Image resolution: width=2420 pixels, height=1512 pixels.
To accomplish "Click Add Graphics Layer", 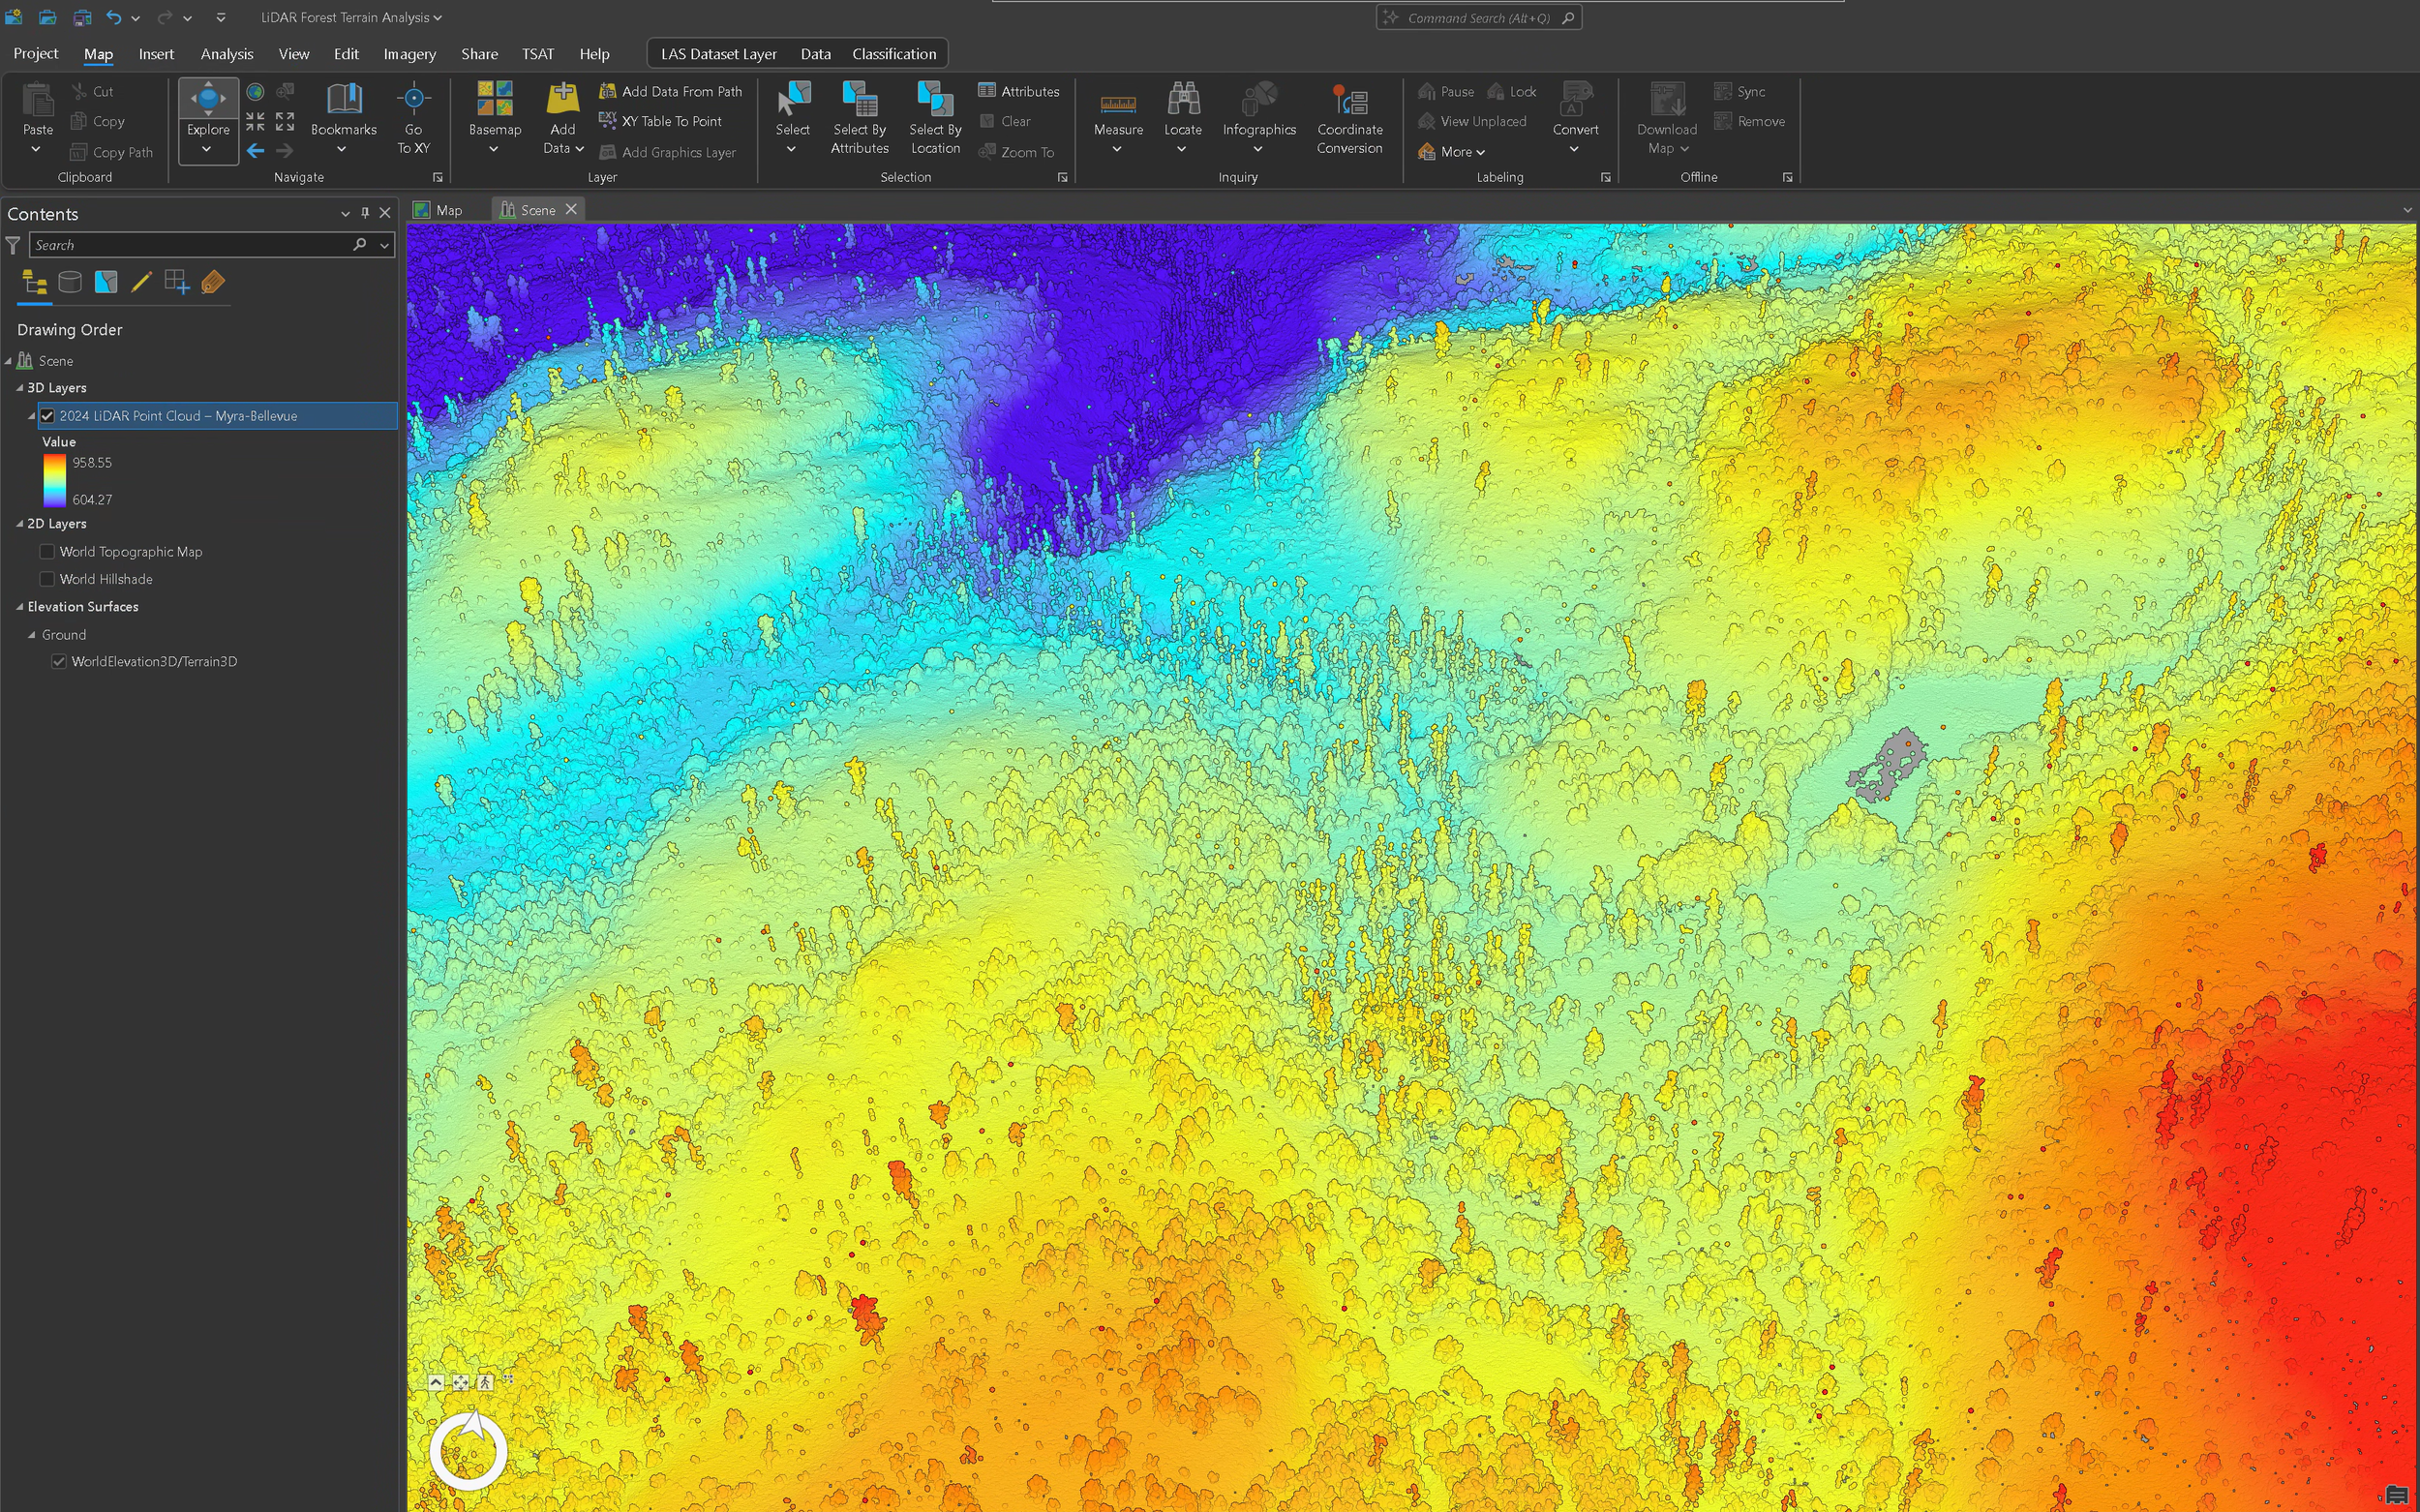I will point(667,152).
